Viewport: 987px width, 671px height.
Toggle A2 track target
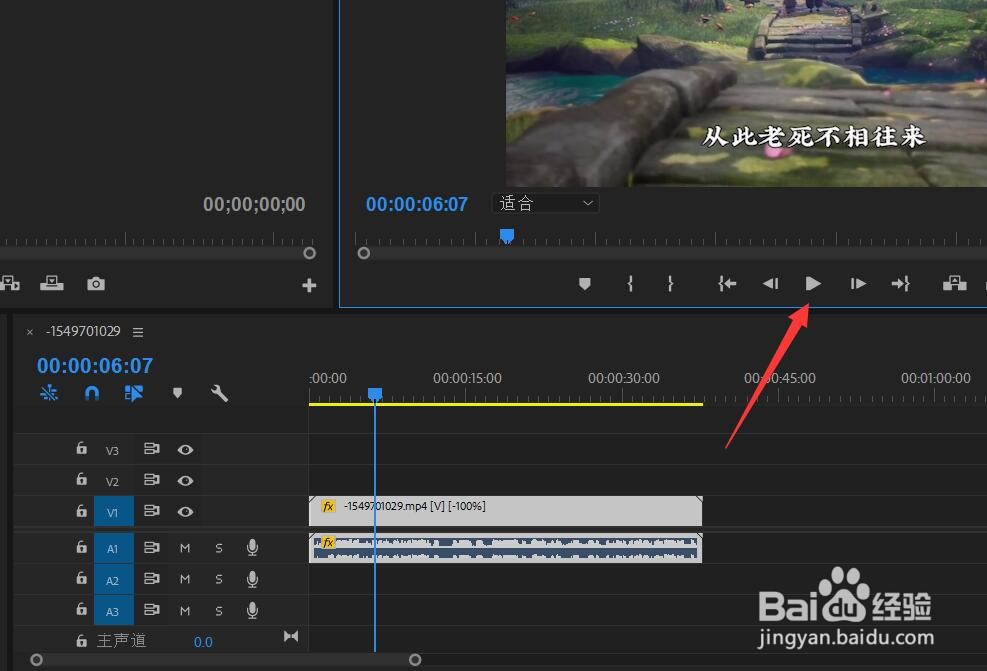[114, 580]
